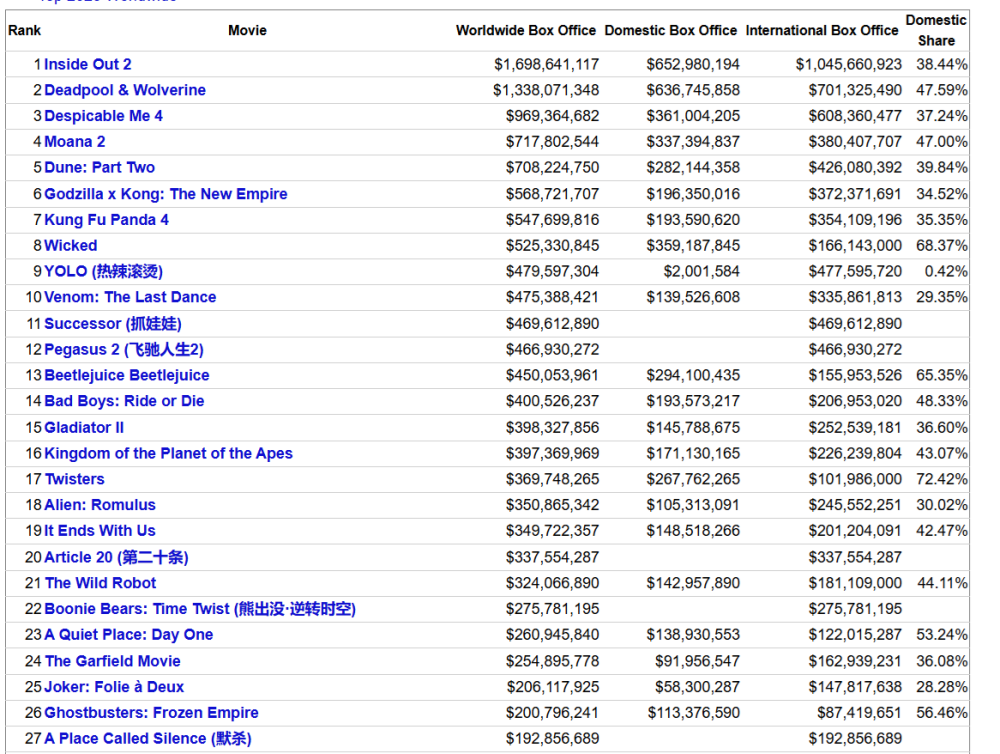1000x754 pixels.
Task: Click the Domestic Share column header
Action: [936, 31]
